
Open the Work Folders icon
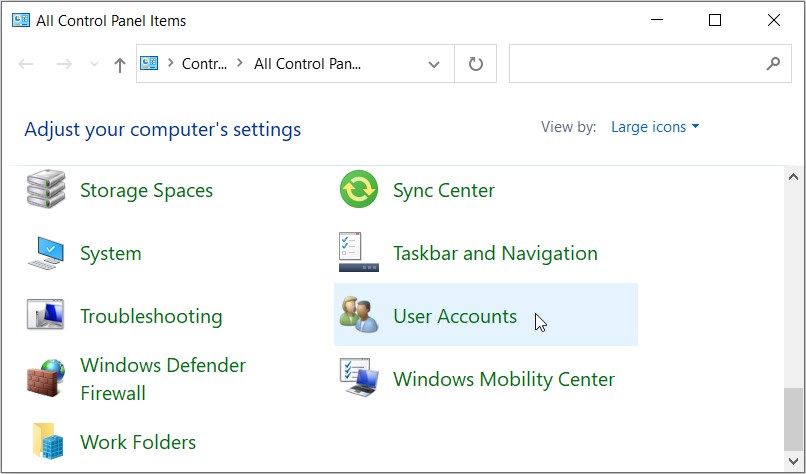(x=46, y=441)
